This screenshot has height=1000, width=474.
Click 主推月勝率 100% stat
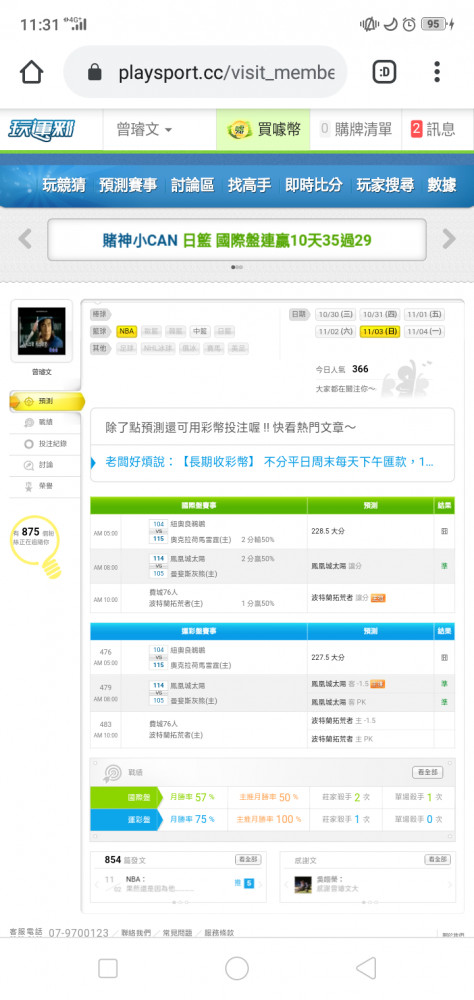[268, 820]
